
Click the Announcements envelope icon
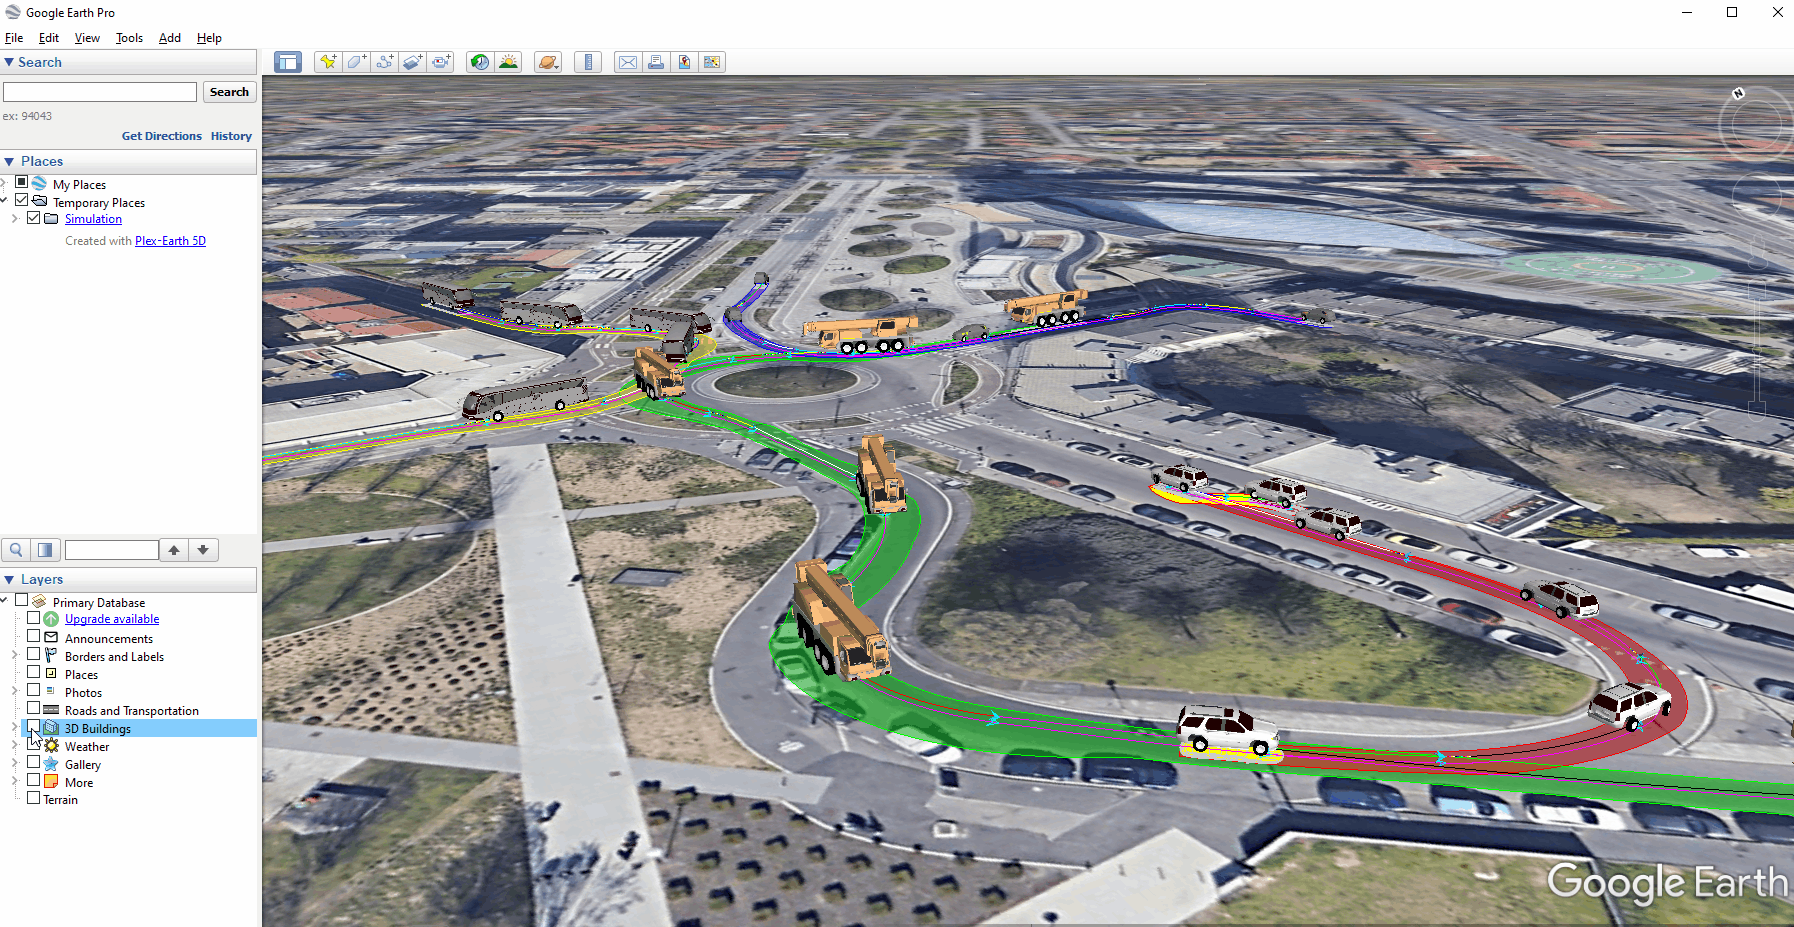(x=51, y=638)
